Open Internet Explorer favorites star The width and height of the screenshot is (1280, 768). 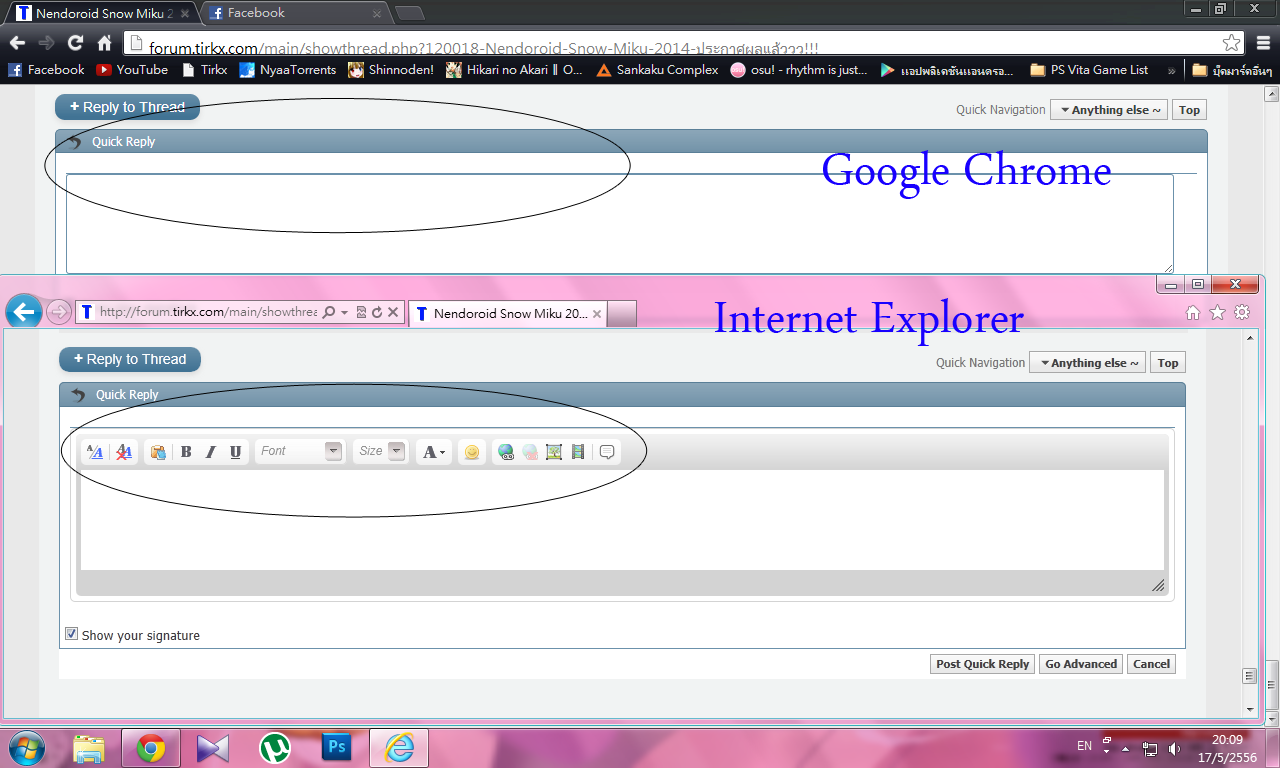click(x=1217, y=312)
